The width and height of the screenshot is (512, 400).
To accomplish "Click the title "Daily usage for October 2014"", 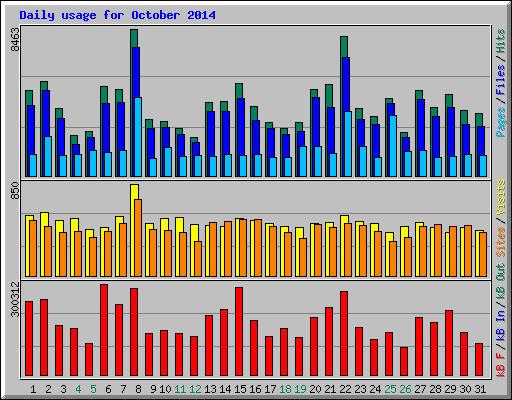I will click(x=117, y=15).
